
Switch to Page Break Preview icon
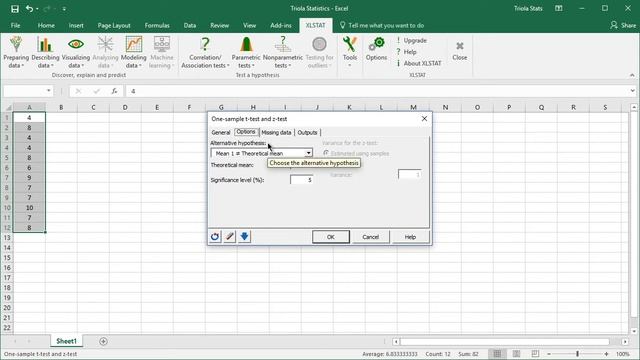pyautogui.click(x=535, y=354)
